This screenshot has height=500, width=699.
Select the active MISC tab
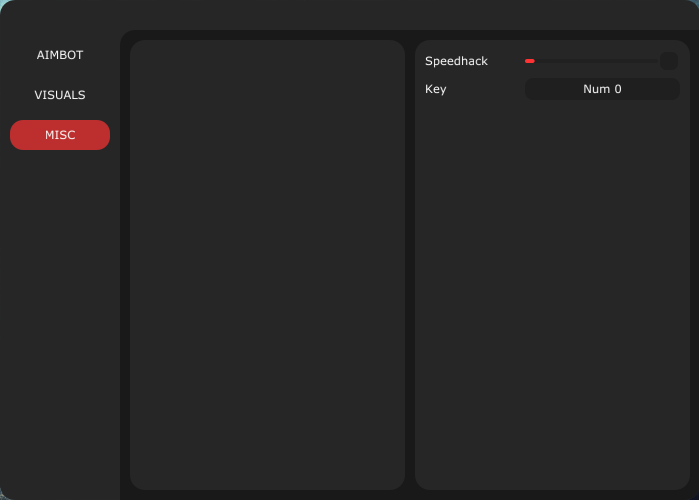[60, 135]
